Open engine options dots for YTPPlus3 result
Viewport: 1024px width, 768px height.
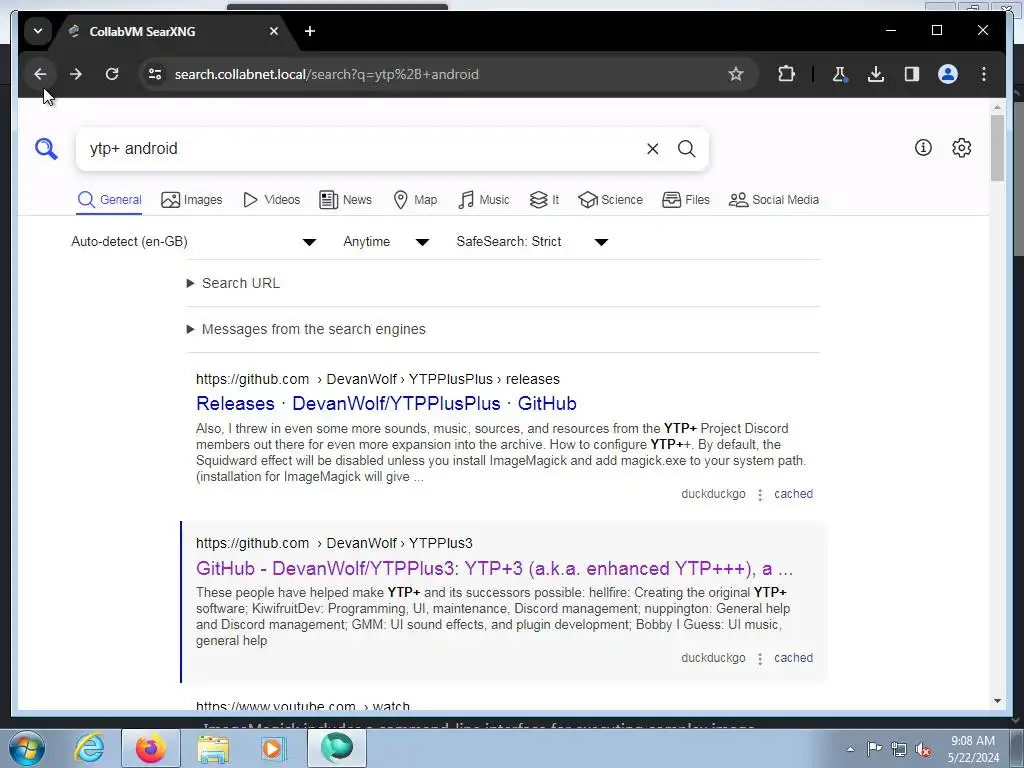pyautogui.click(x=760, y=659)
